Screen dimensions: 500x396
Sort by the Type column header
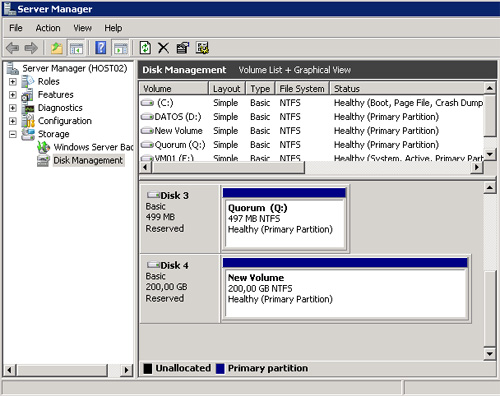tap(260, 89)
